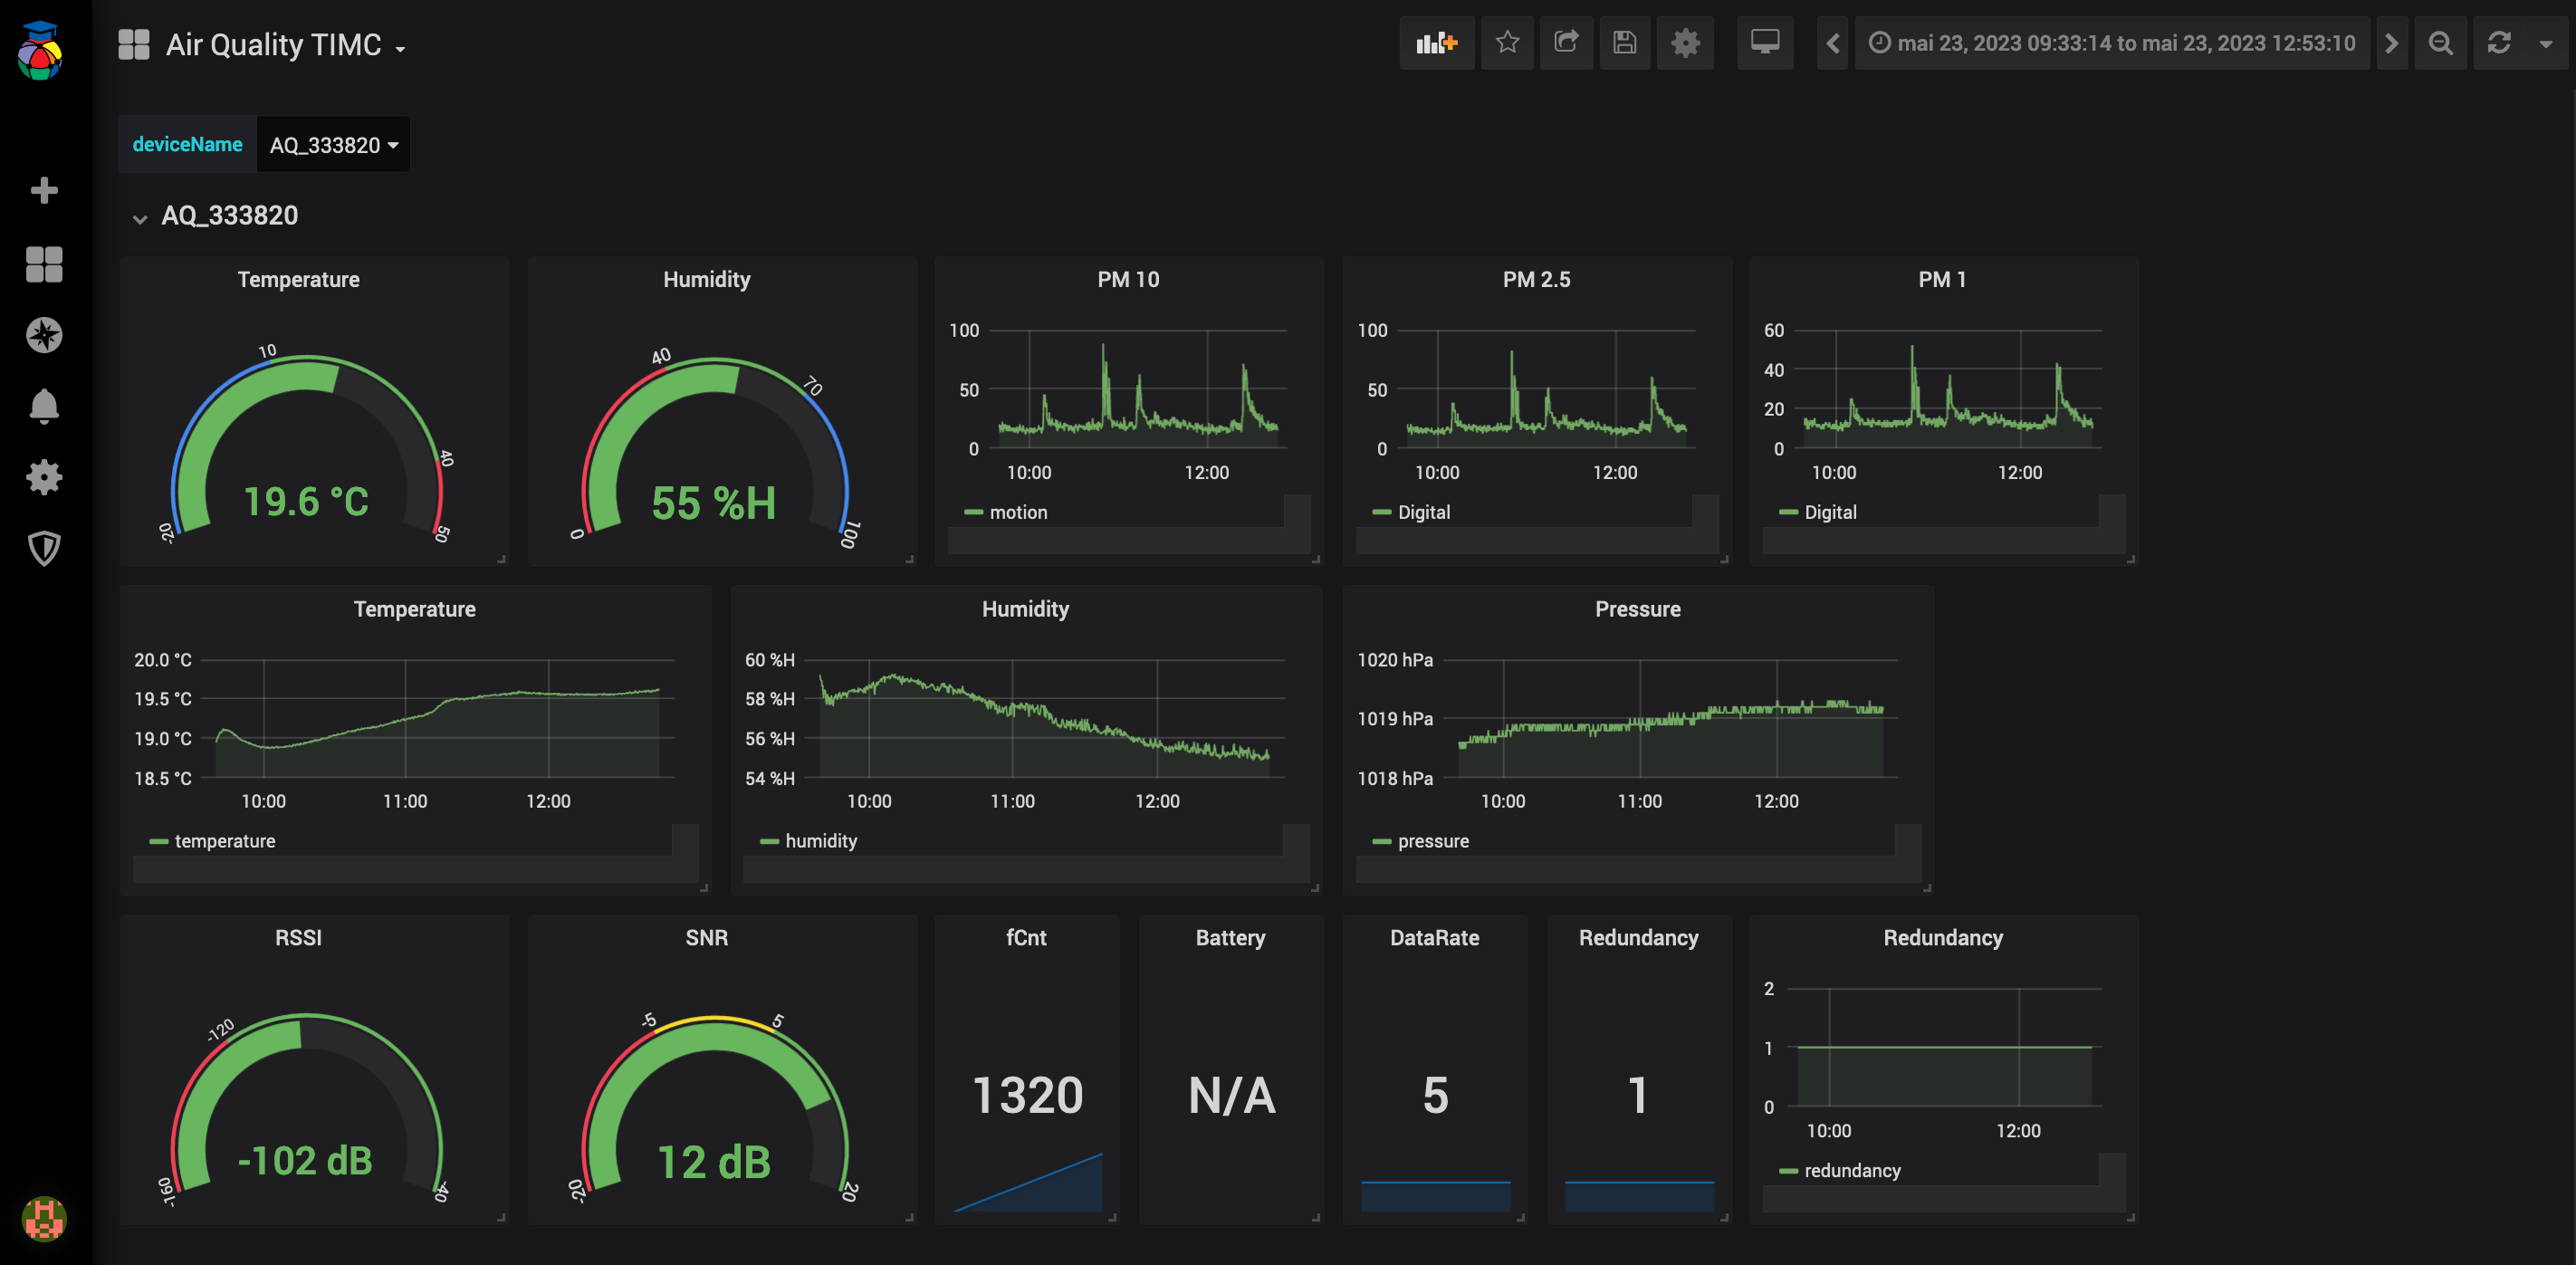Open the PM 10 panel title menu
Image resolution: width=2576 pixels, height=1265 pixels.
click(x=1128, y=280)
